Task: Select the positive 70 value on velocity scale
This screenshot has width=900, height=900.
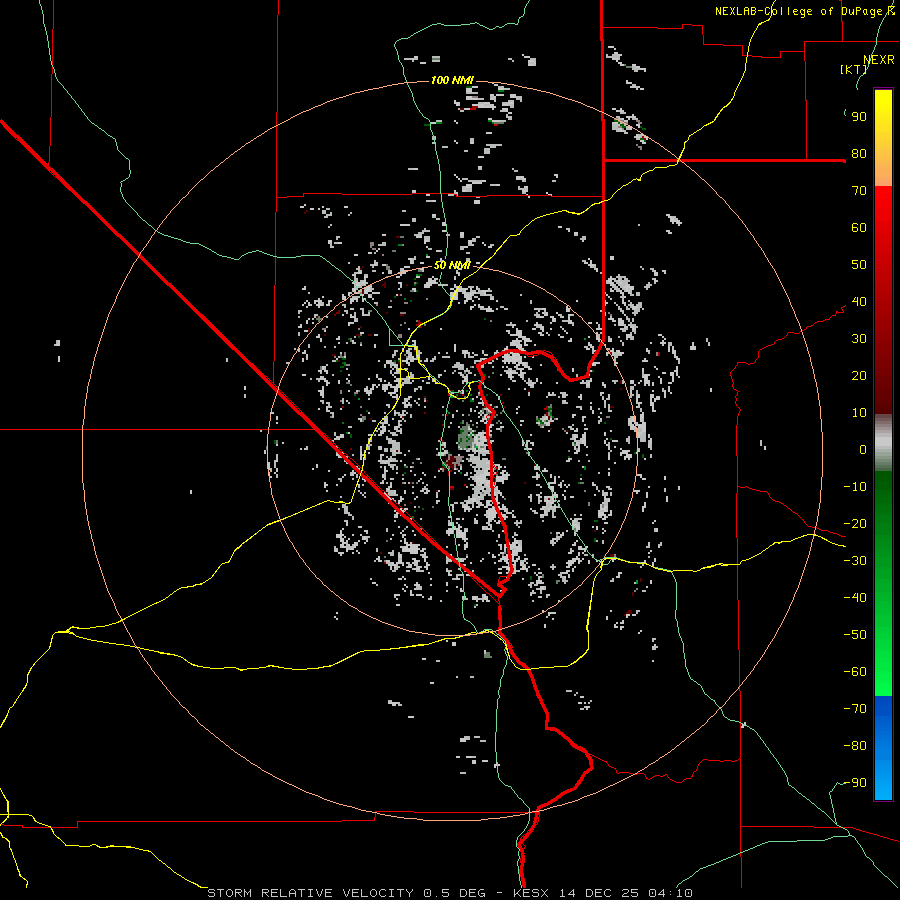Action: click(x=859, y=191)
